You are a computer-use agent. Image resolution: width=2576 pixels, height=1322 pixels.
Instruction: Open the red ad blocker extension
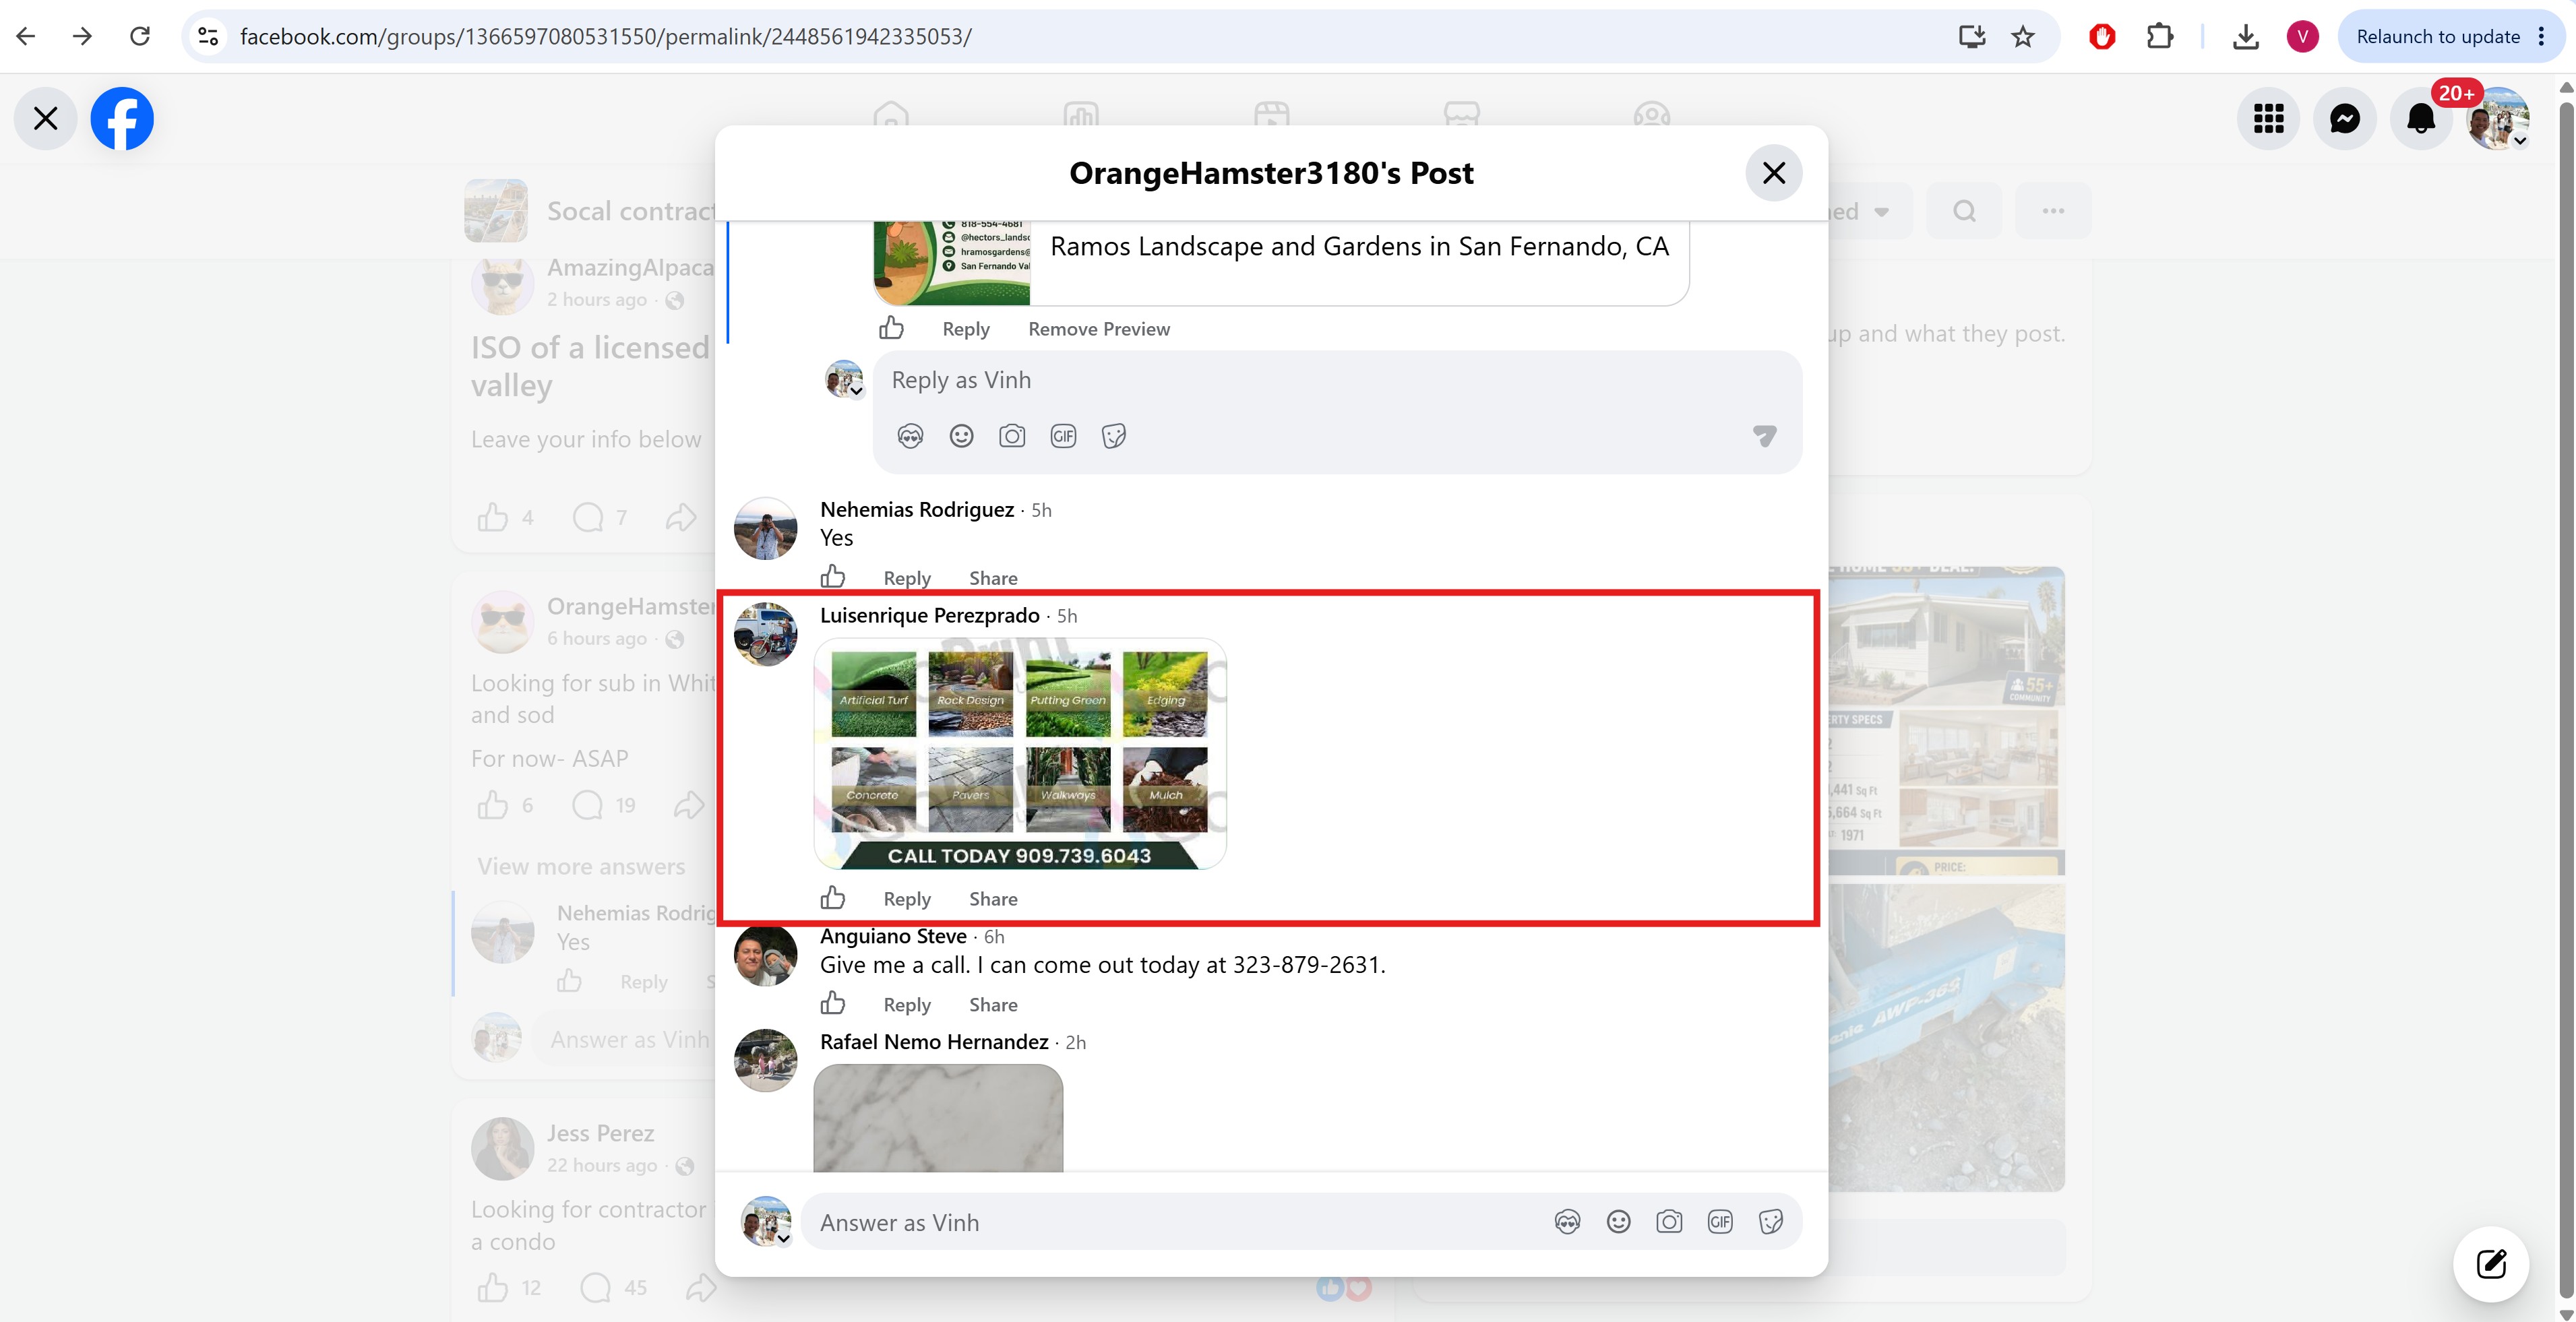click(2102, 37)
